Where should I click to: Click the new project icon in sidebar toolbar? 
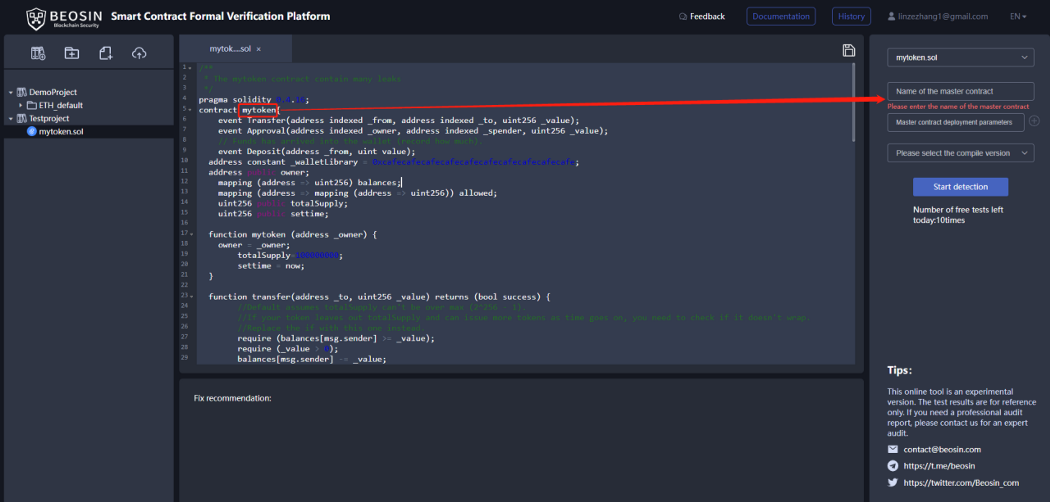[38, 54]
